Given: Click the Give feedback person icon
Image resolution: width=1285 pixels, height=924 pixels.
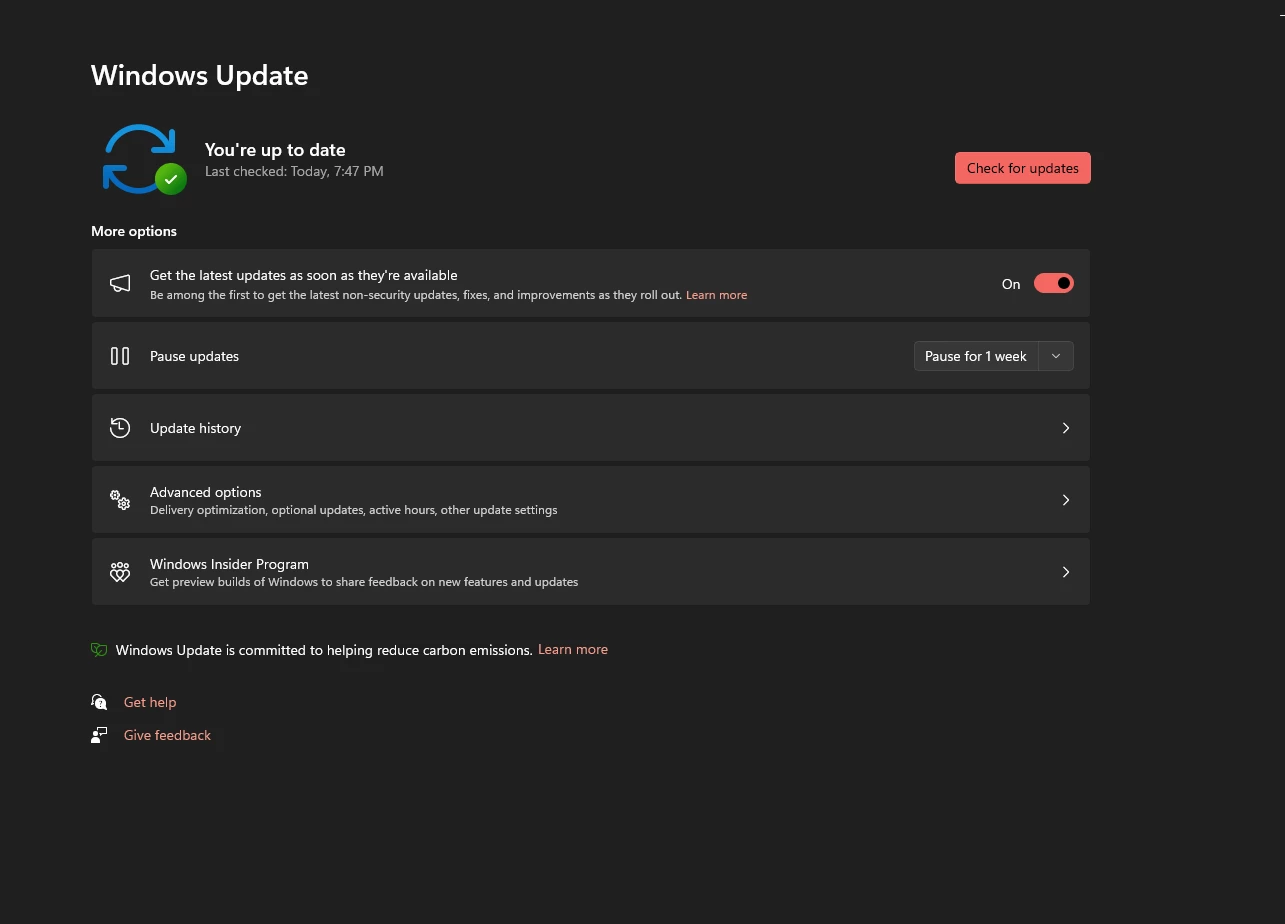Looking at the screenshot, I should [99, 735].
